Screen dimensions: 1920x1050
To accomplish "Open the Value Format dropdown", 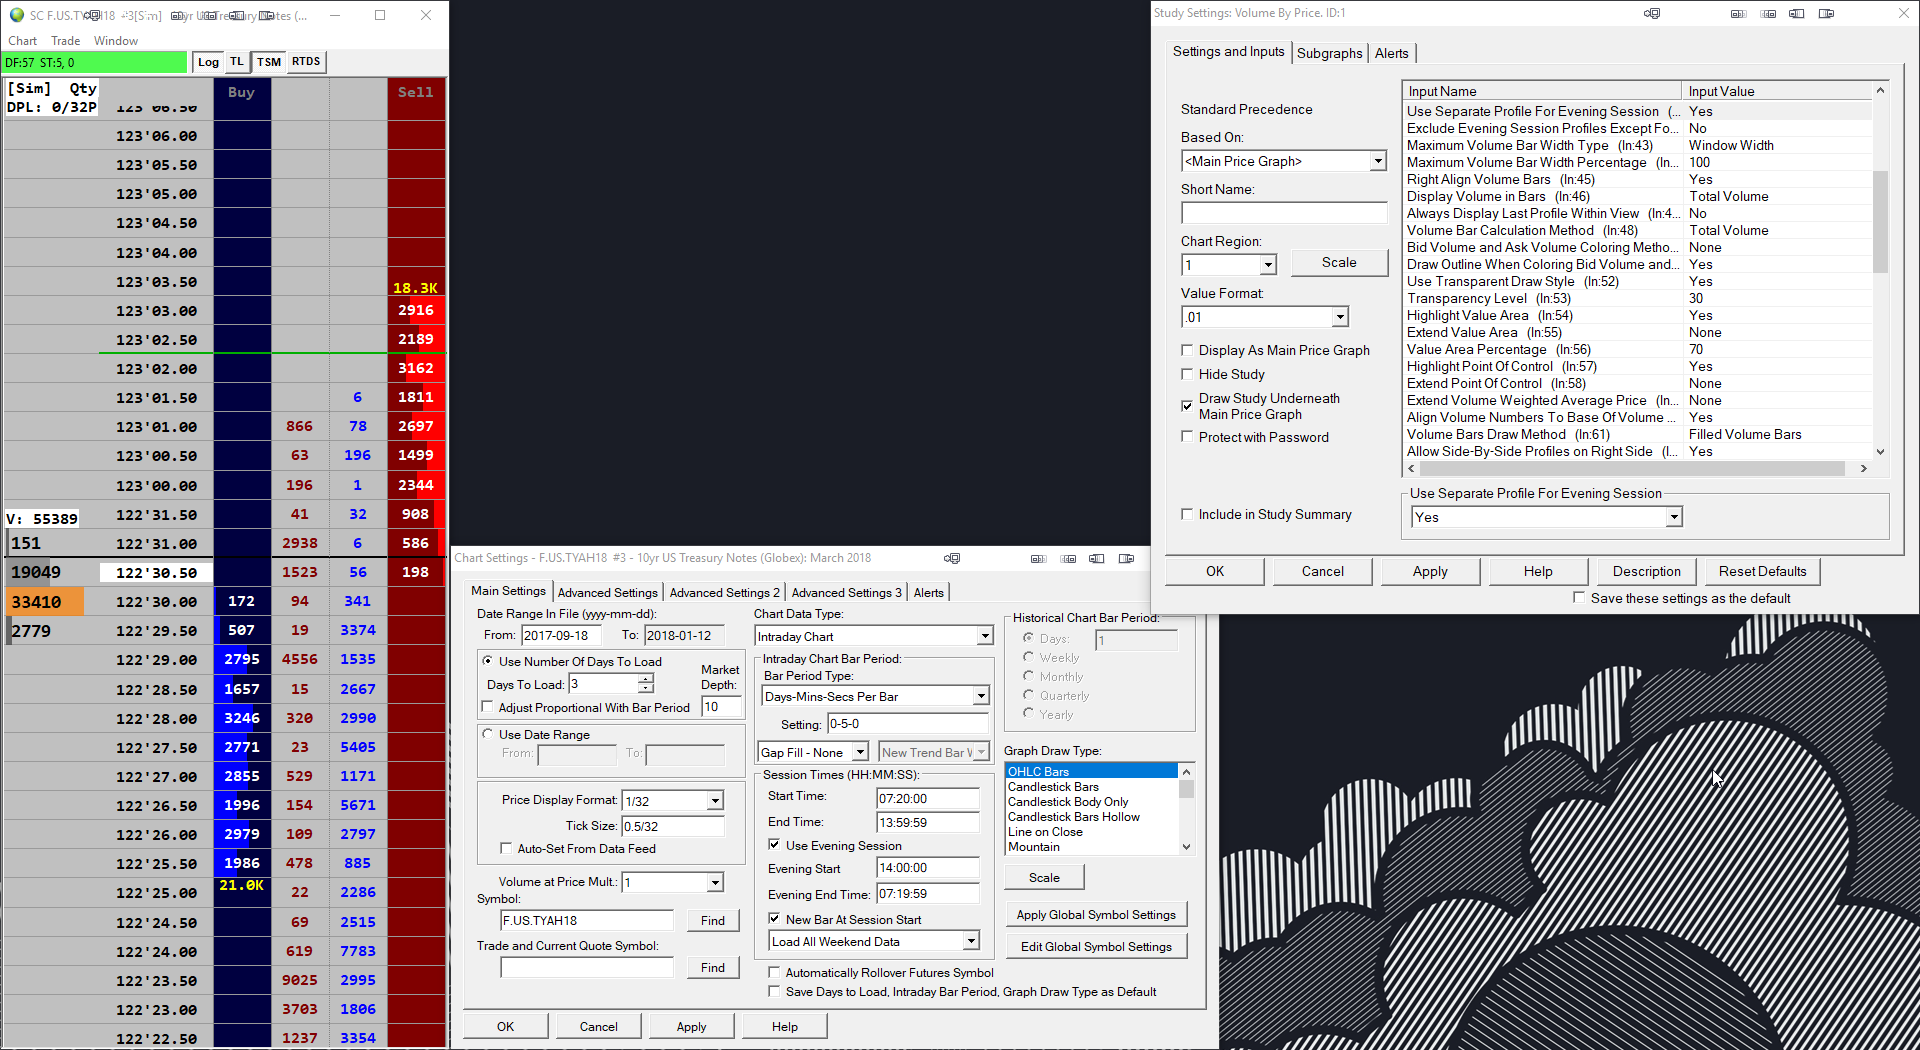I will click(1340, 317).
